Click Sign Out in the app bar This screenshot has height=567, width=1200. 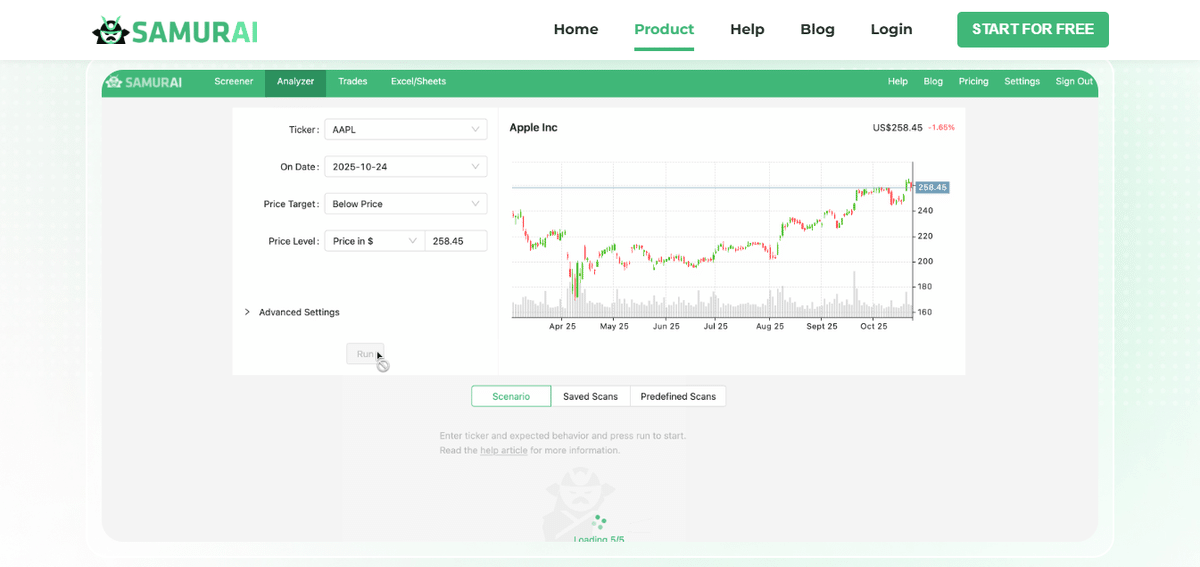point(1074,82)
